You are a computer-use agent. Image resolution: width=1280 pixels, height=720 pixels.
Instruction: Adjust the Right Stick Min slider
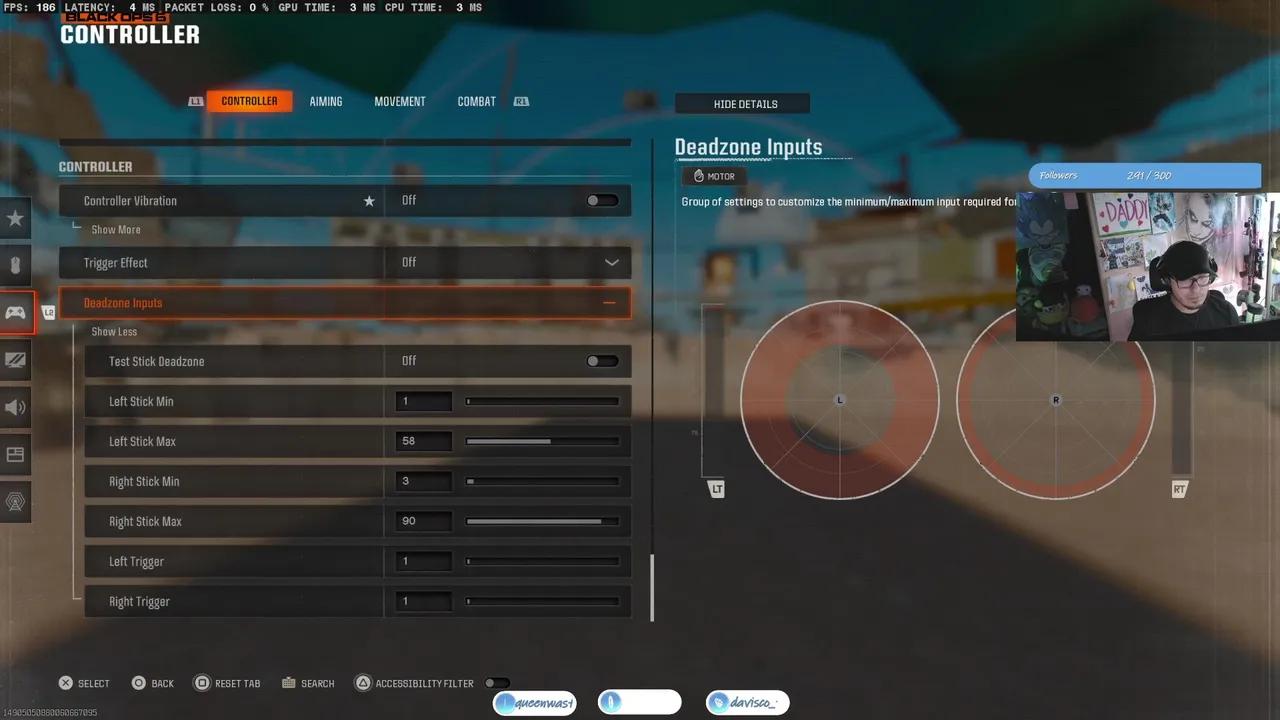542,481
